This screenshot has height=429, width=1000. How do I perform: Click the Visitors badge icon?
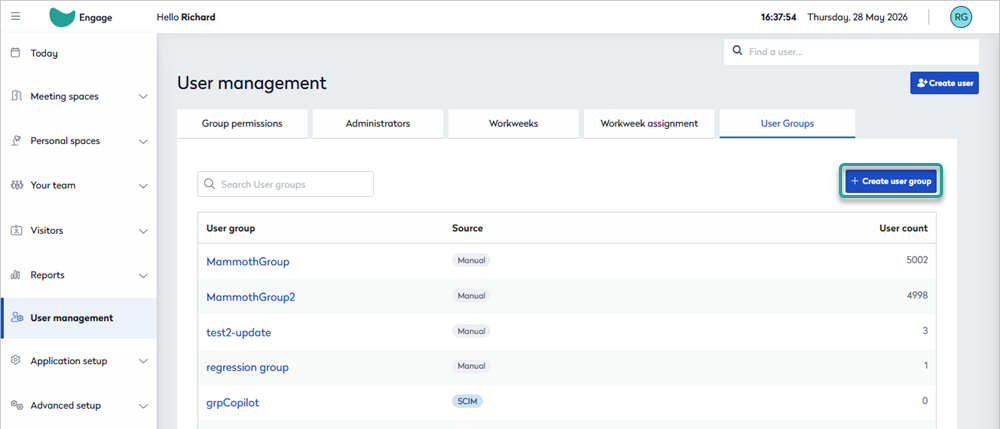pos(17,230)
